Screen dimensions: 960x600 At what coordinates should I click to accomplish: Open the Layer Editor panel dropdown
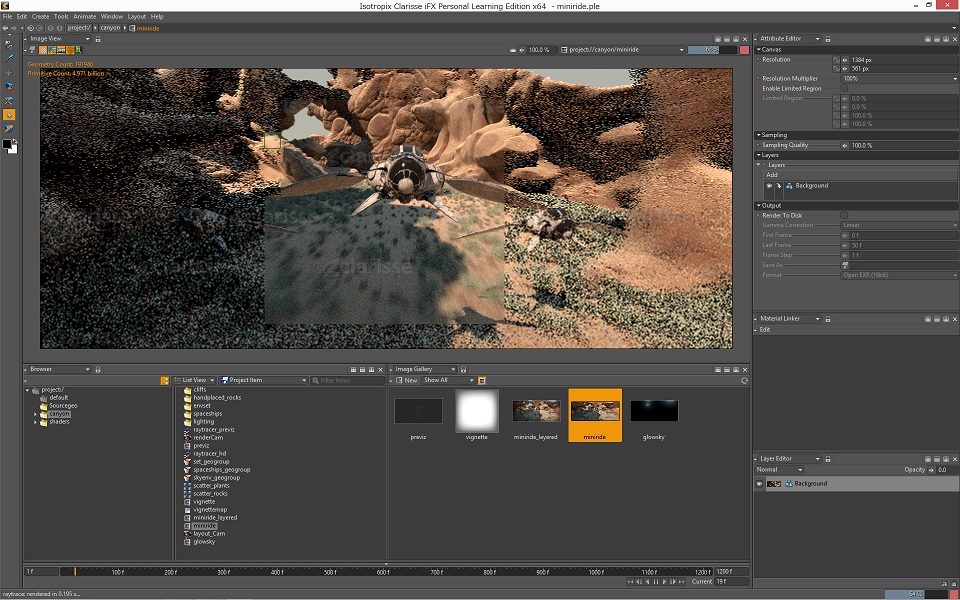click(x=789, y=459)
